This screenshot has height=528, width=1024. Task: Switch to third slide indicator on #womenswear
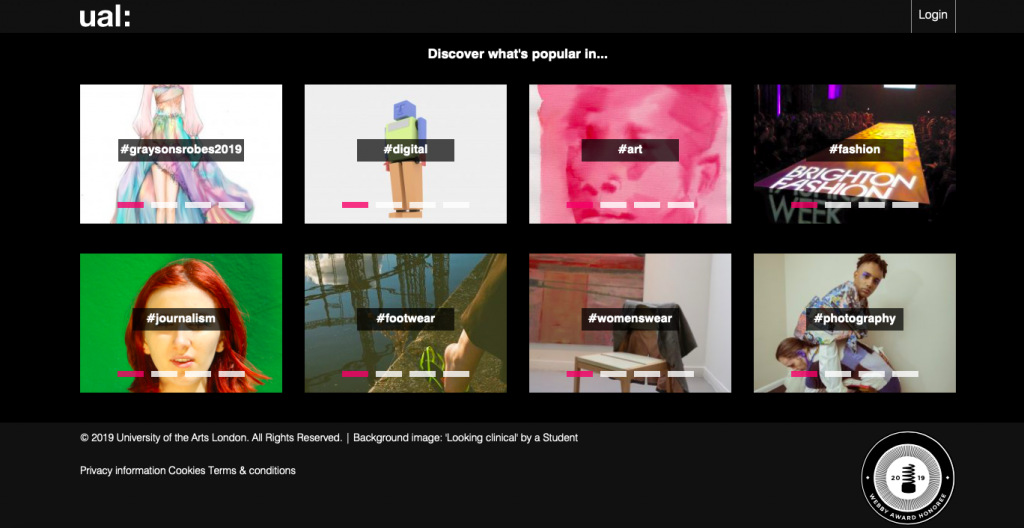(x=647, y=374)
